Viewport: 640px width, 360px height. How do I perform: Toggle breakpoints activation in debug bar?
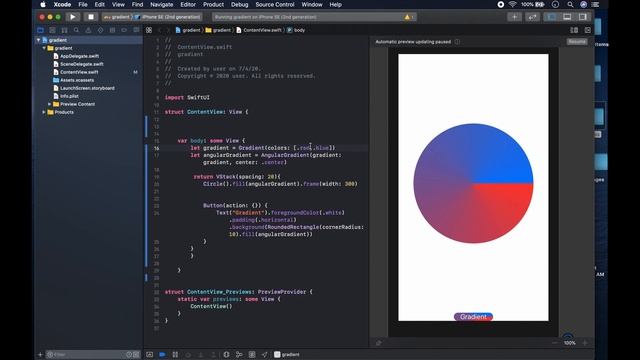coord(162,354)
